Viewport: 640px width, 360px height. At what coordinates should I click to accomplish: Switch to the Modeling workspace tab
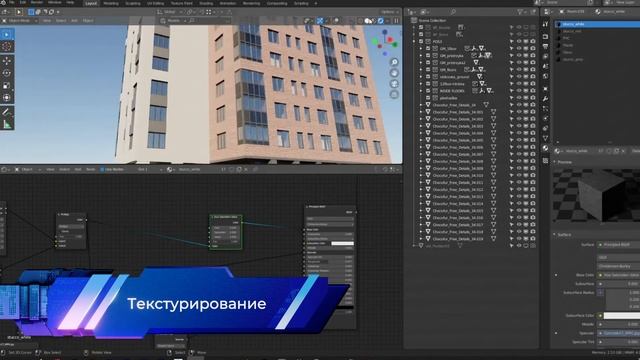pyautogui.click(x=111, y=3)
